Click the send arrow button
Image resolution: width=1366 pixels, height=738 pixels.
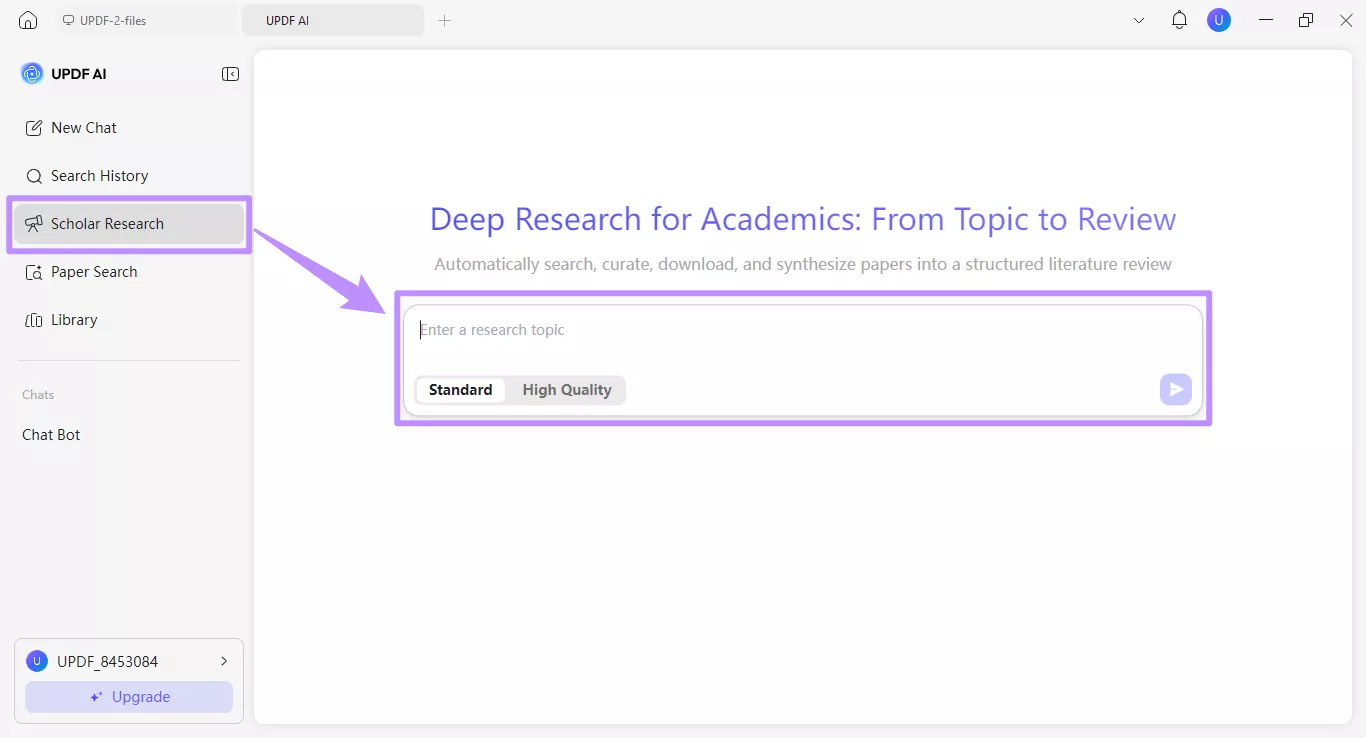[x=1176, y=390]
